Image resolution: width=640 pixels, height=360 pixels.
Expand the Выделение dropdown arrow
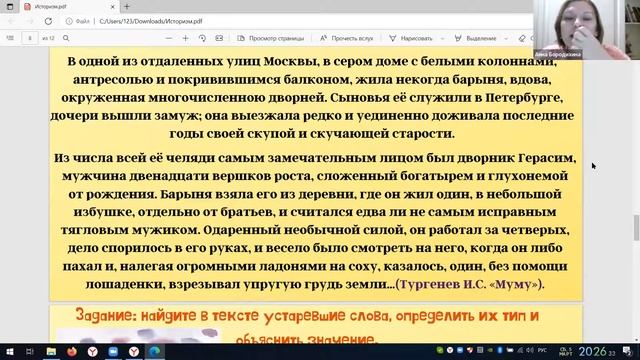(506, 38)
